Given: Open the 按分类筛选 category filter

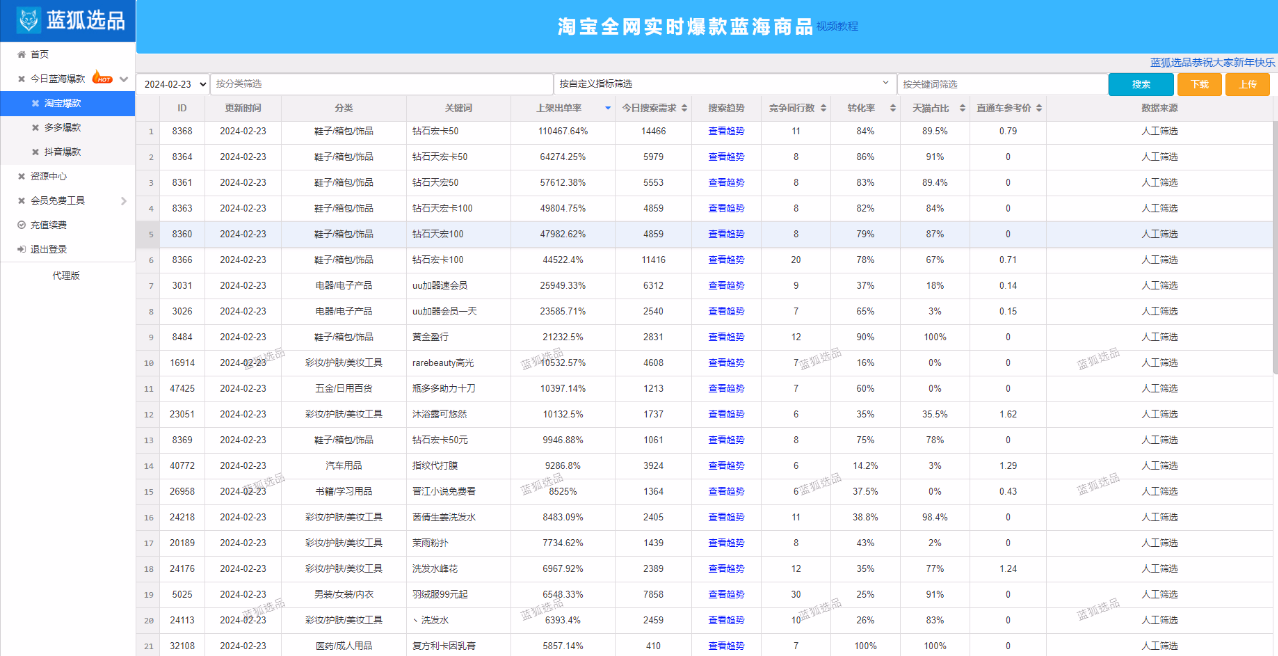Looking at the screenshot, I should [381, 84].
